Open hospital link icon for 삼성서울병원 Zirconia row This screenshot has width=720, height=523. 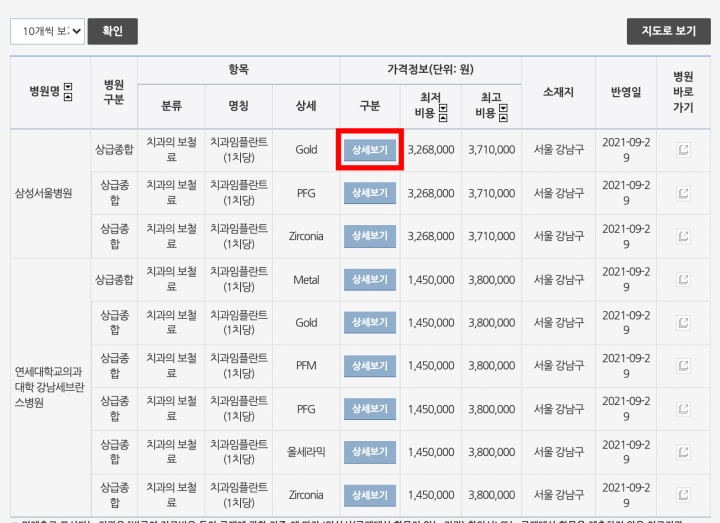[x=683, y=236]
